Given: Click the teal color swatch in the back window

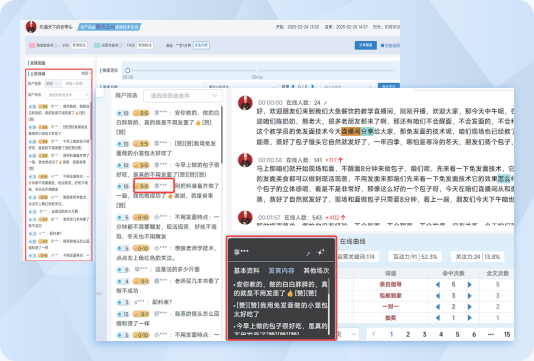Looking at the screenshot, I should (x=97, y=45).
